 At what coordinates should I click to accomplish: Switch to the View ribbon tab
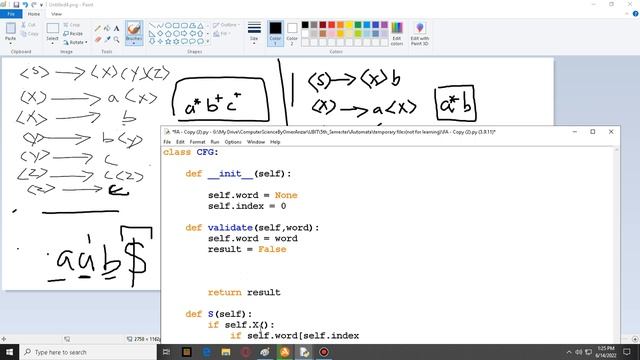[x=56, y=14]
